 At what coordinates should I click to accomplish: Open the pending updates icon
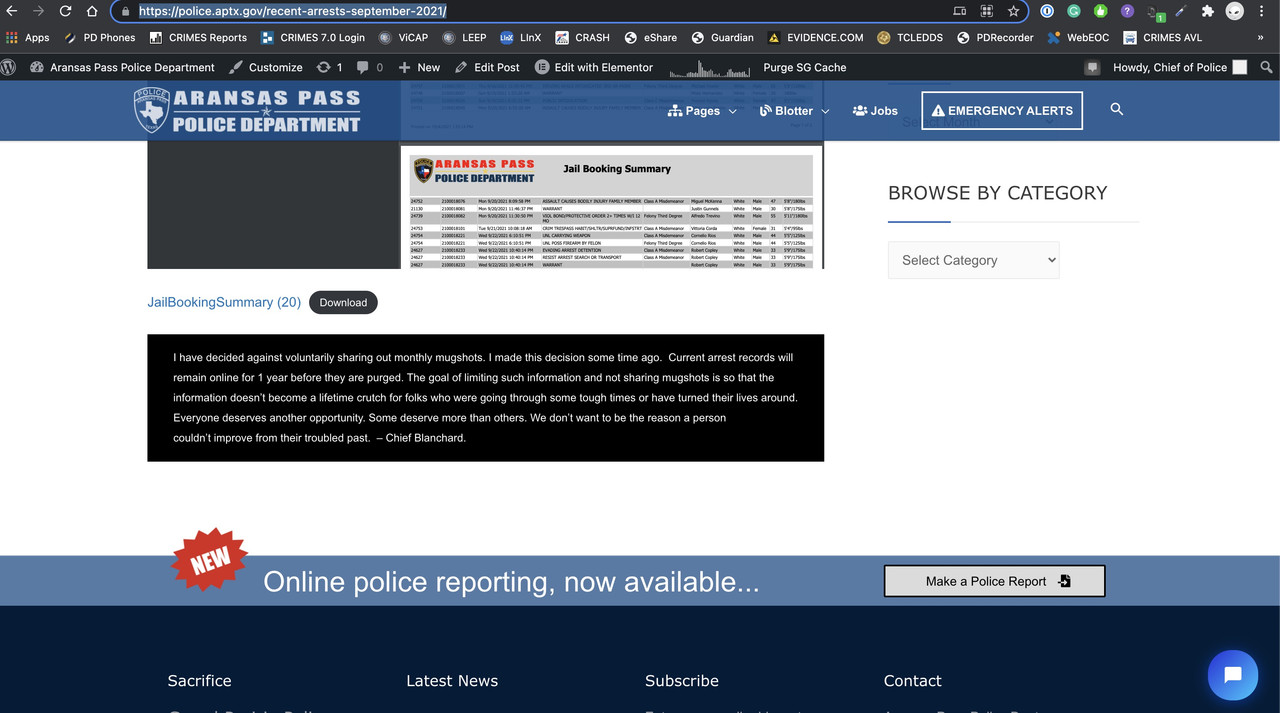coord(329,67)
